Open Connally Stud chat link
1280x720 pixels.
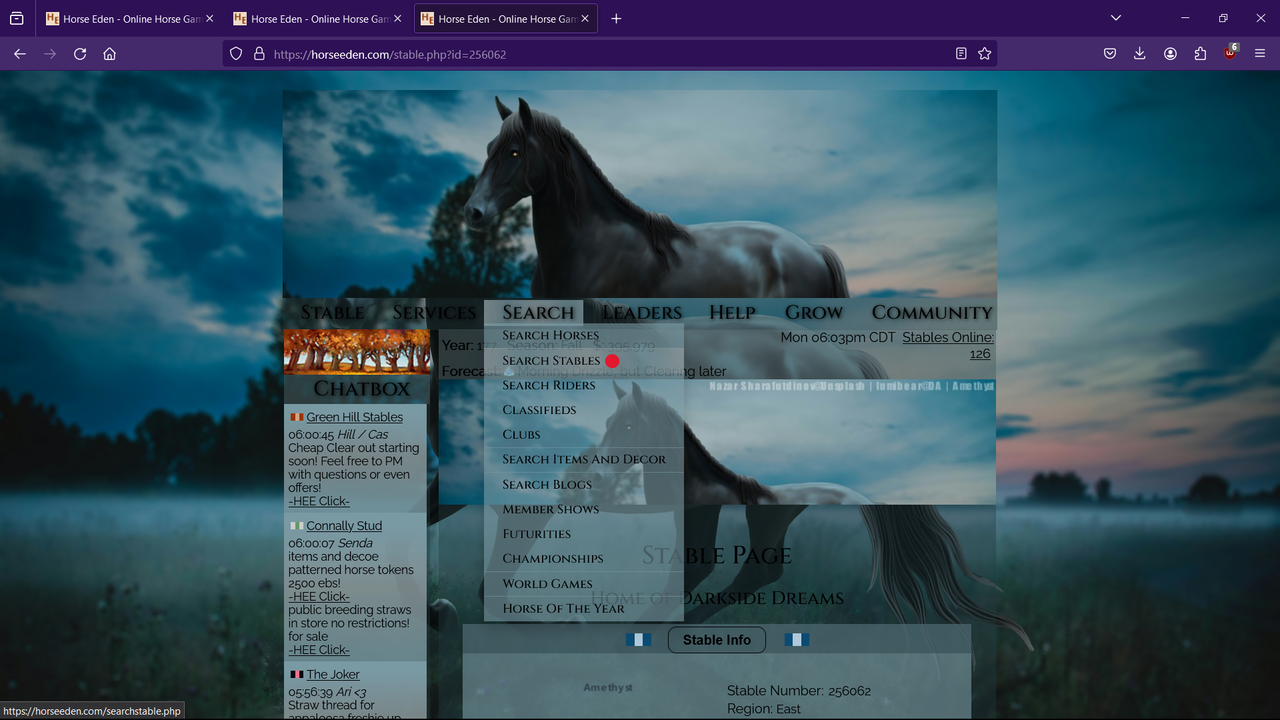(344, 526)
